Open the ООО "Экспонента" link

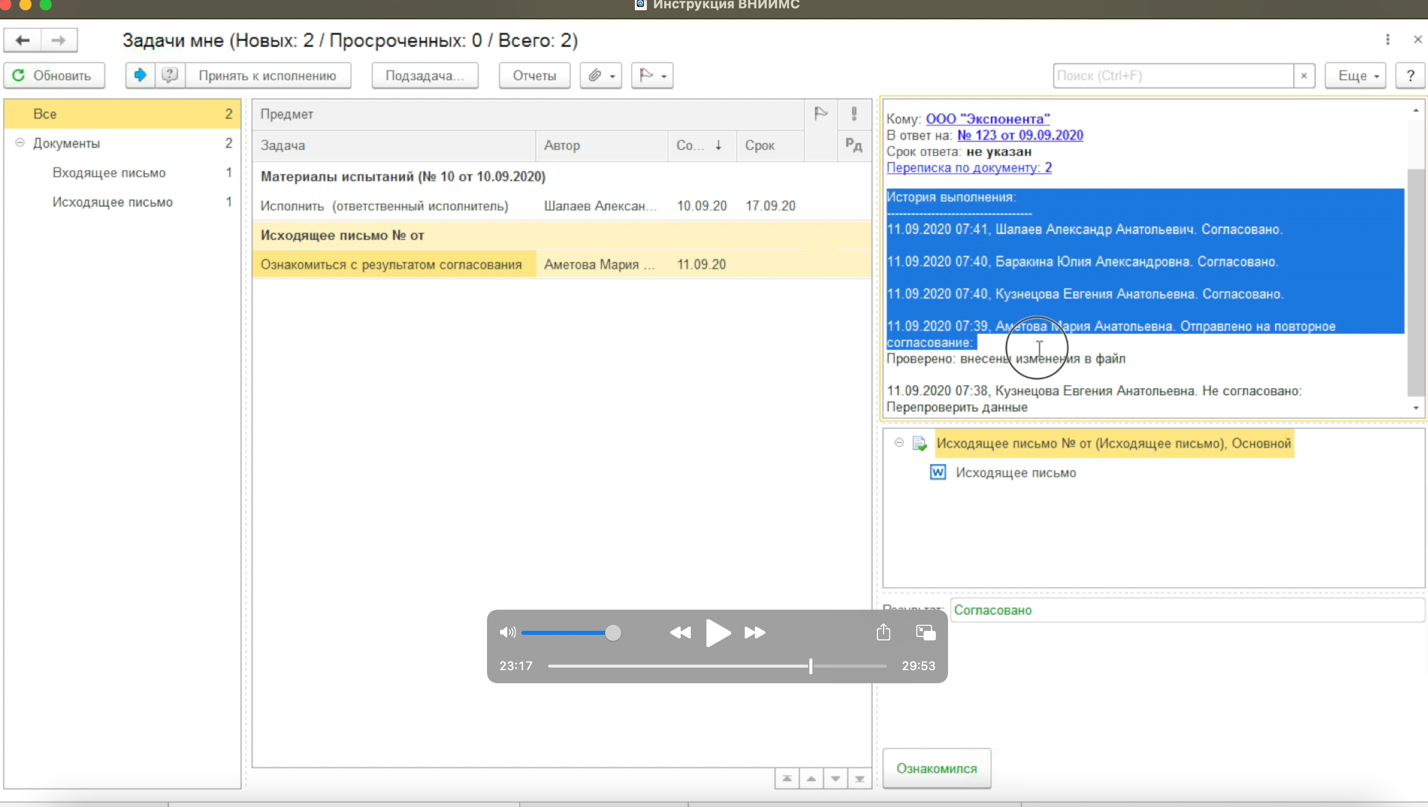[988, 119]
